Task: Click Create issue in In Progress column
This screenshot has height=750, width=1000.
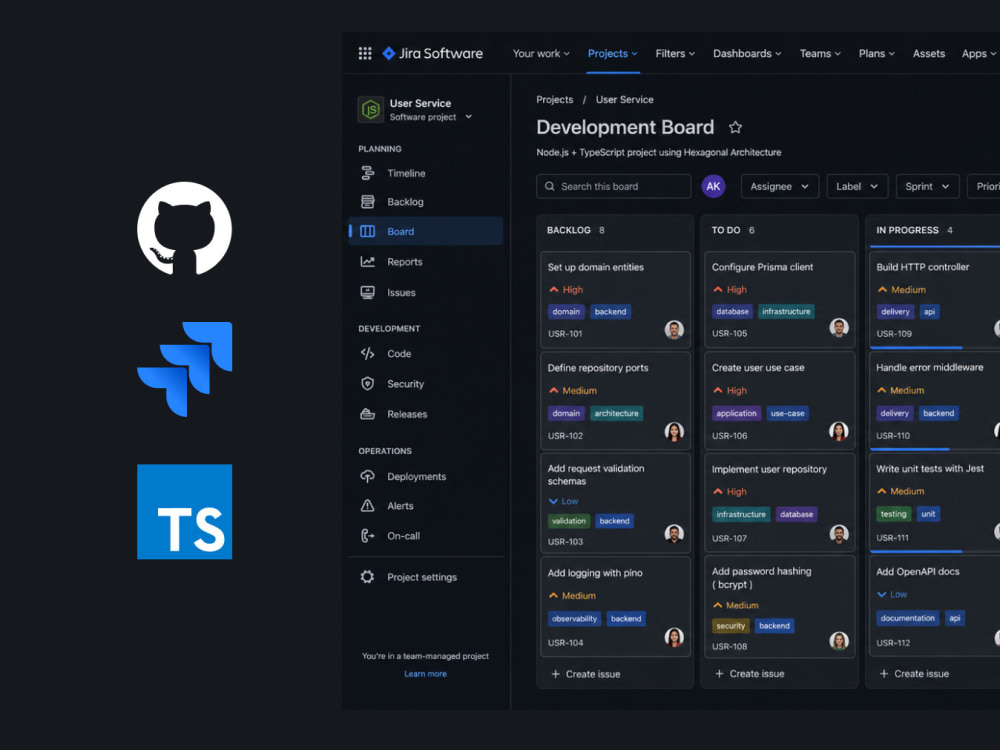Action: coord(914,673)
